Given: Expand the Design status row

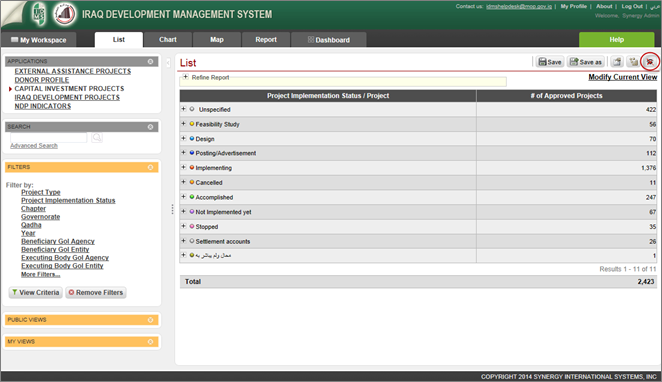Looking at the screenshot, I should pos(183,138).
